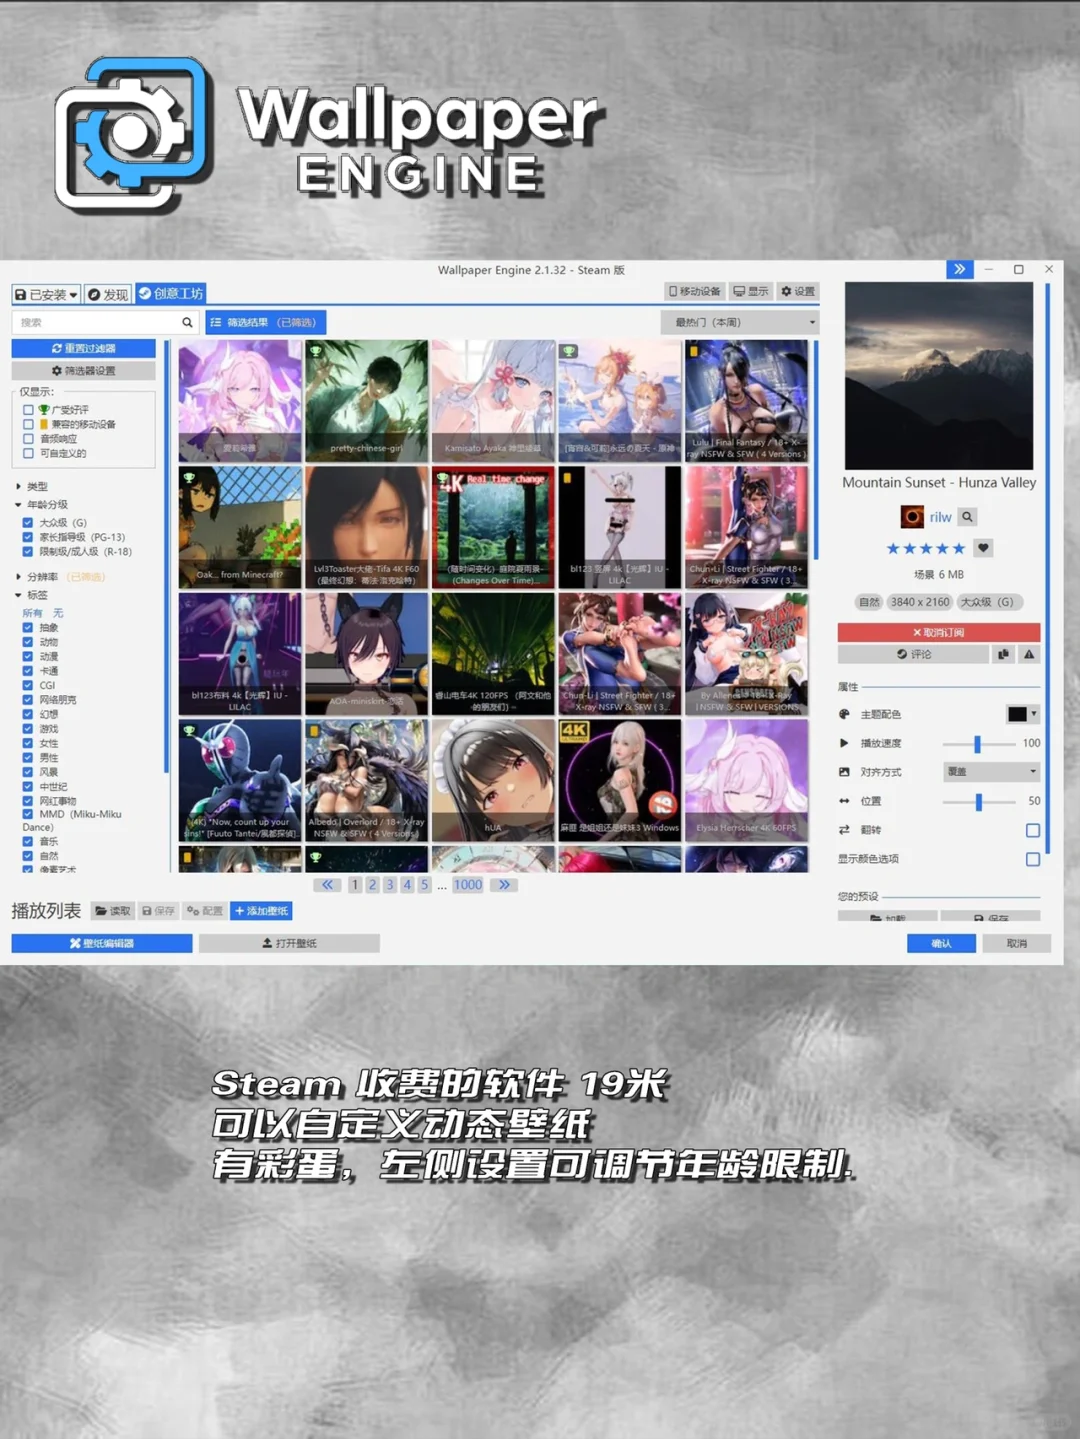Open the 主题配色 color dropdown arrow
Image resolution: width=1080 pixels, height=1439 pixels.
tap(1034, 714)
